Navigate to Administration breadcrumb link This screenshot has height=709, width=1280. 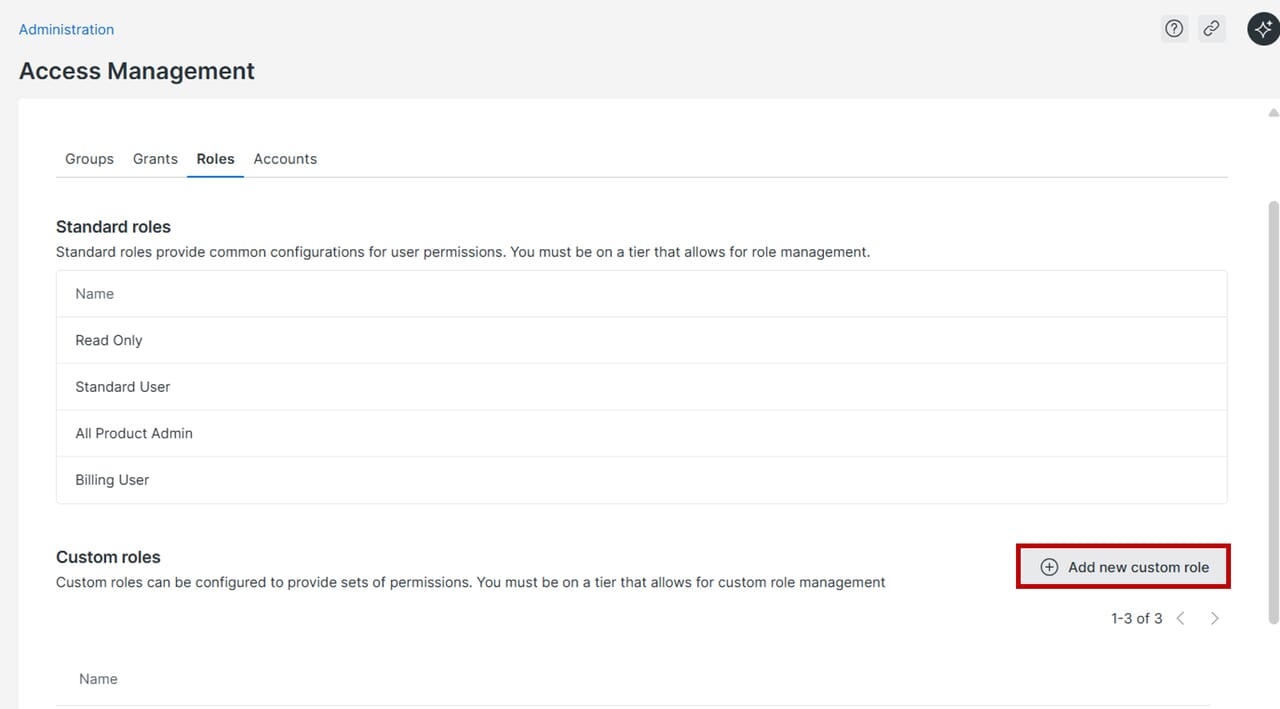point(66,30)
